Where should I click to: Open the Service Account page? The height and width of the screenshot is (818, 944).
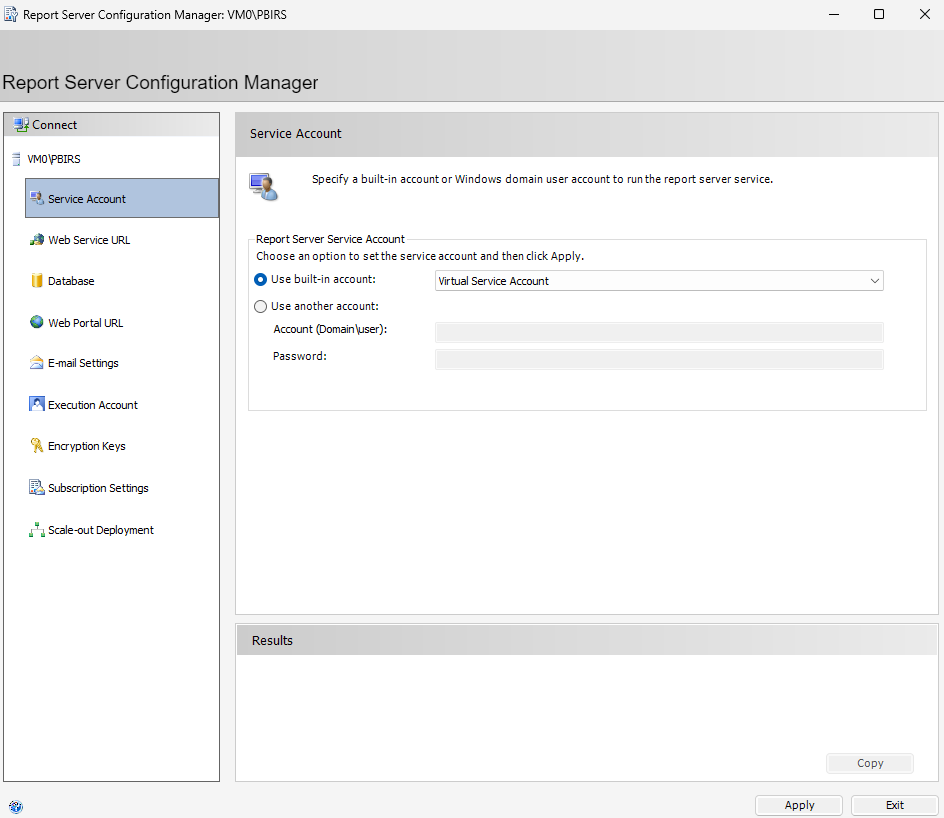pyautogui.click(x=122, y=198)
